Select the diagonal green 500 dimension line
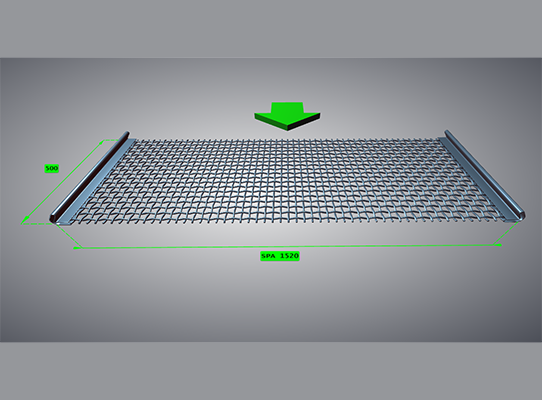Screen dimensions: 542x400 63,182
